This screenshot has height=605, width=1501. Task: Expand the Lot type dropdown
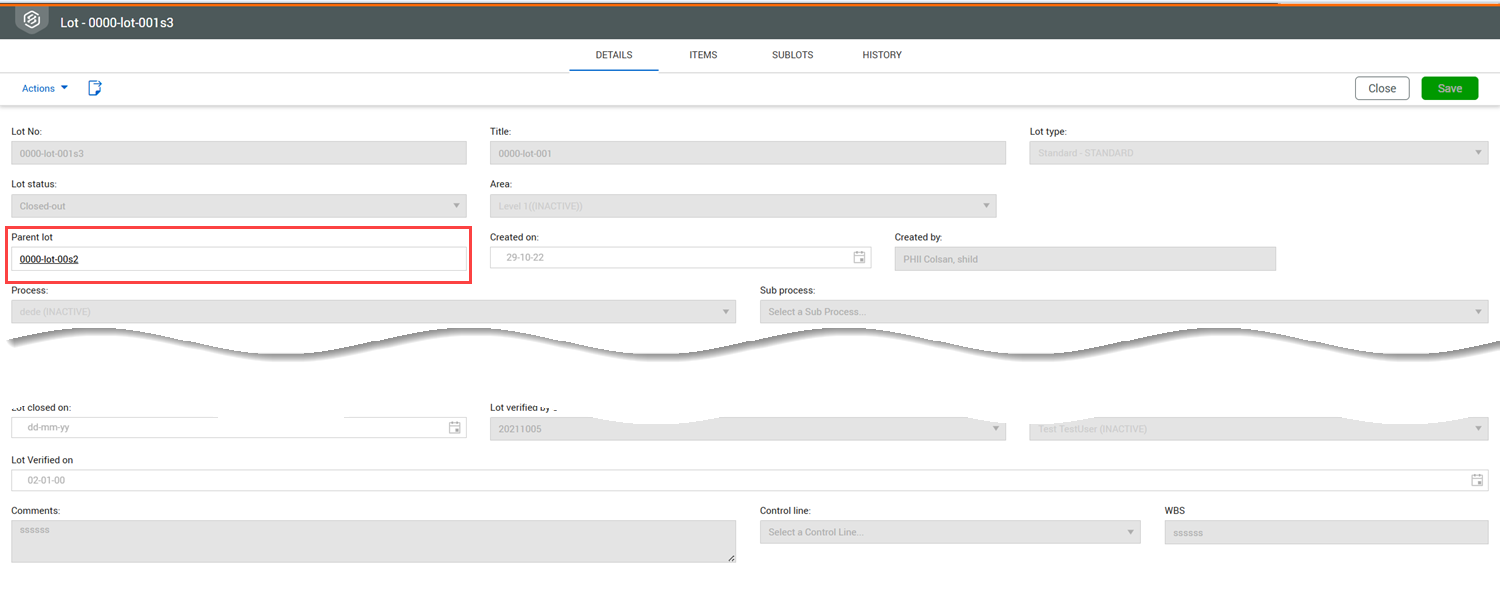pos(1258,153)
